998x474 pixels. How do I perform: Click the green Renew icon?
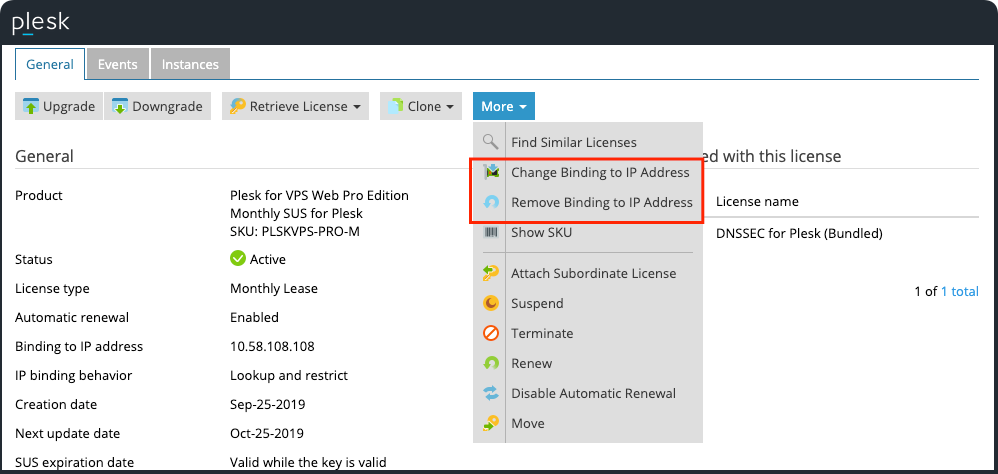tap(490, 363)
